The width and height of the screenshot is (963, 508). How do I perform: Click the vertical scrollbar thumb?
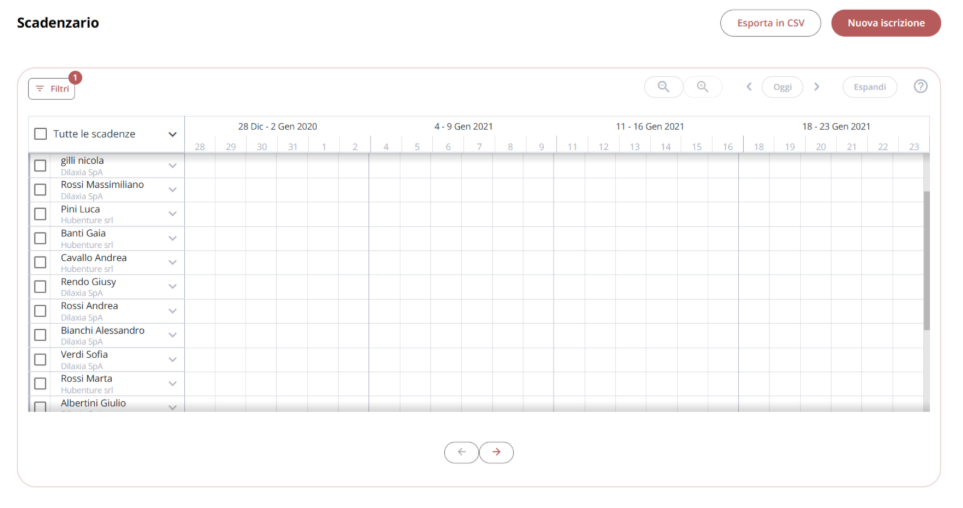[926, 260]
